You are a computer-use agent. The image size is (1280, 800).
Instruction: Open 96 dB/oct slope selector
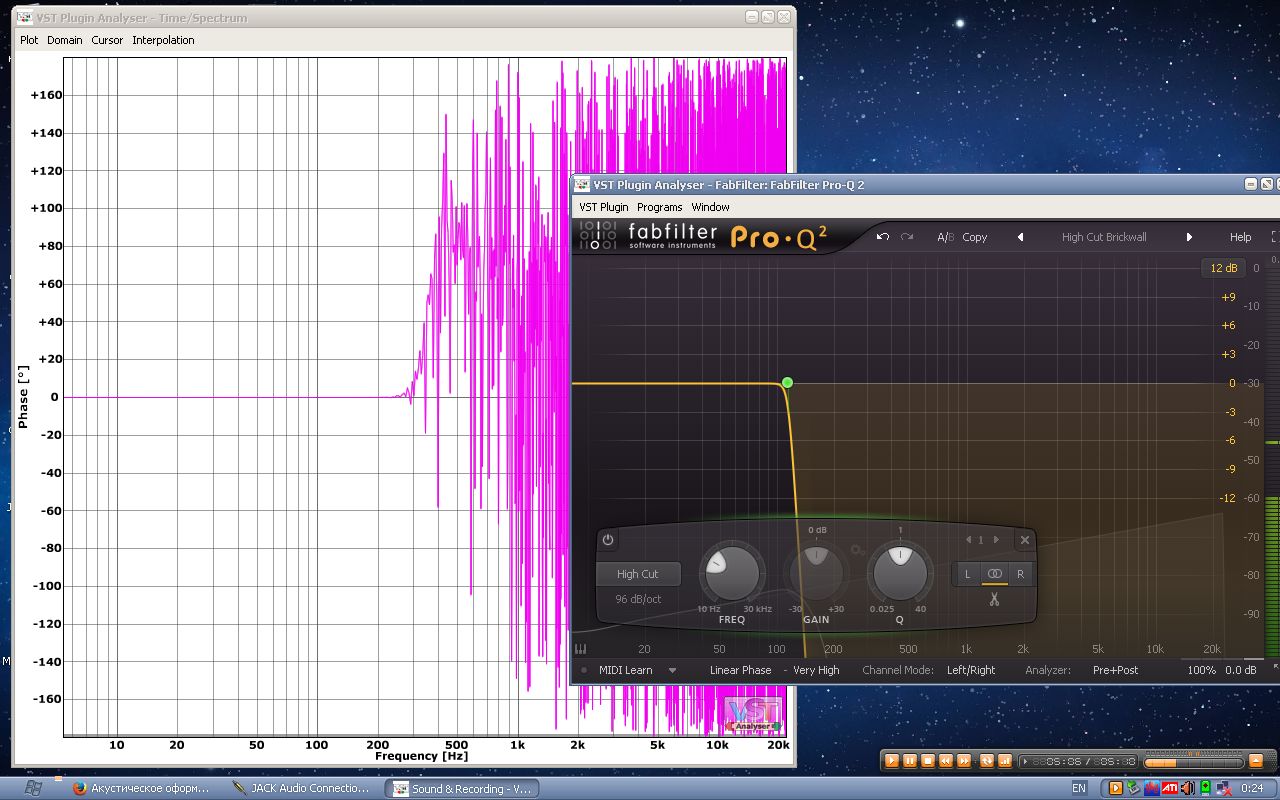click(638, 599)
